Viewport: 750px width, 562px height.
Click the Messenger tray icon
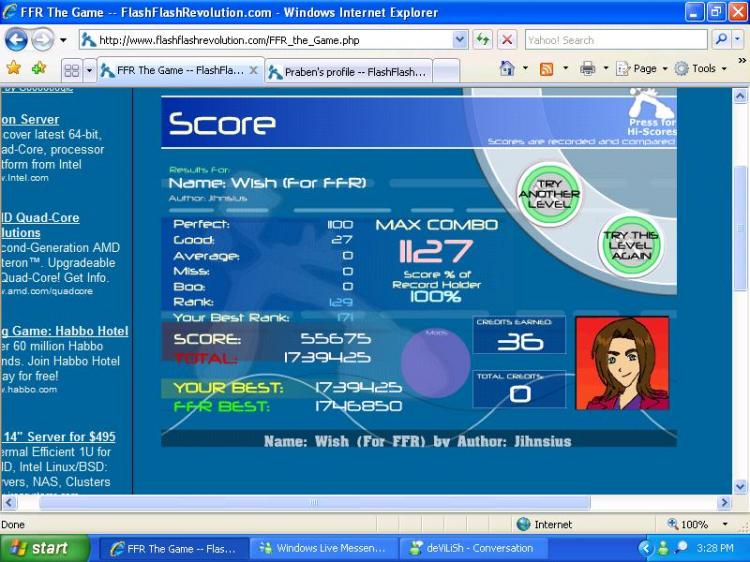tap(662, 548)
